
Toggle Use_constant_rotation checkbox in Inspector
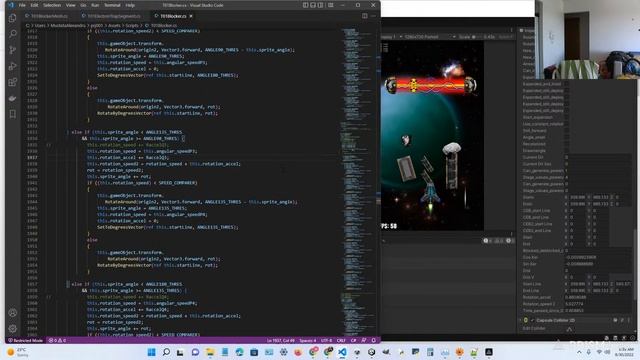pyautogui.click(x=567, y=124)
